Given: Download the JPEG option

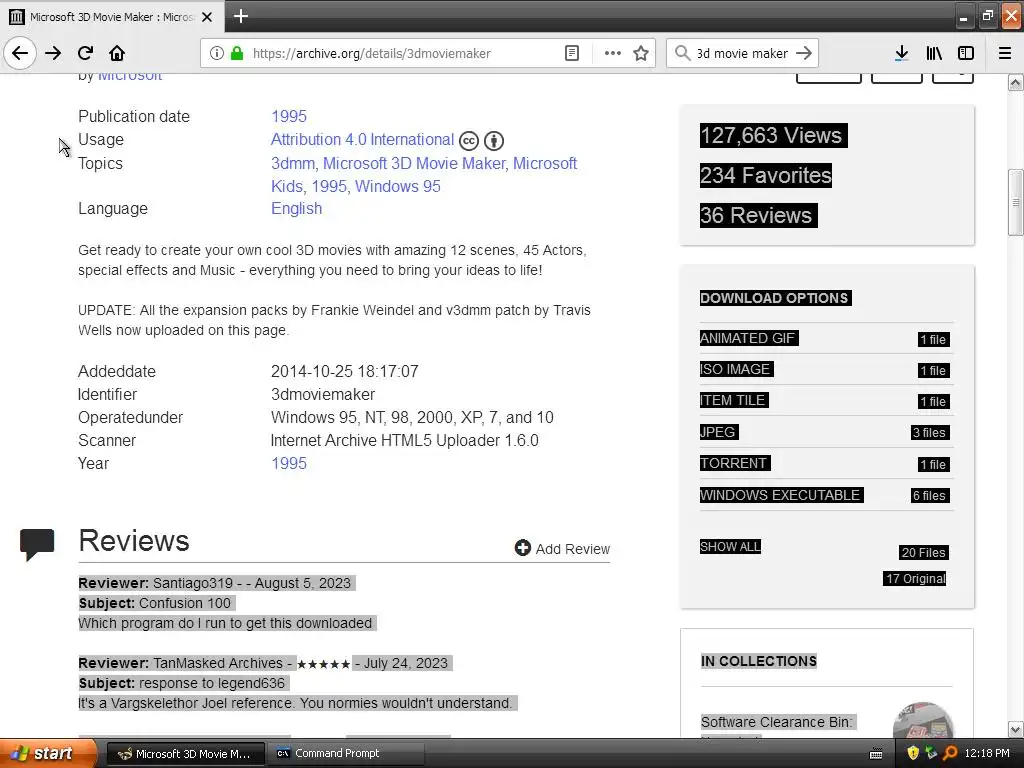Looking at the screenshot, I should (x=719, y=432).
